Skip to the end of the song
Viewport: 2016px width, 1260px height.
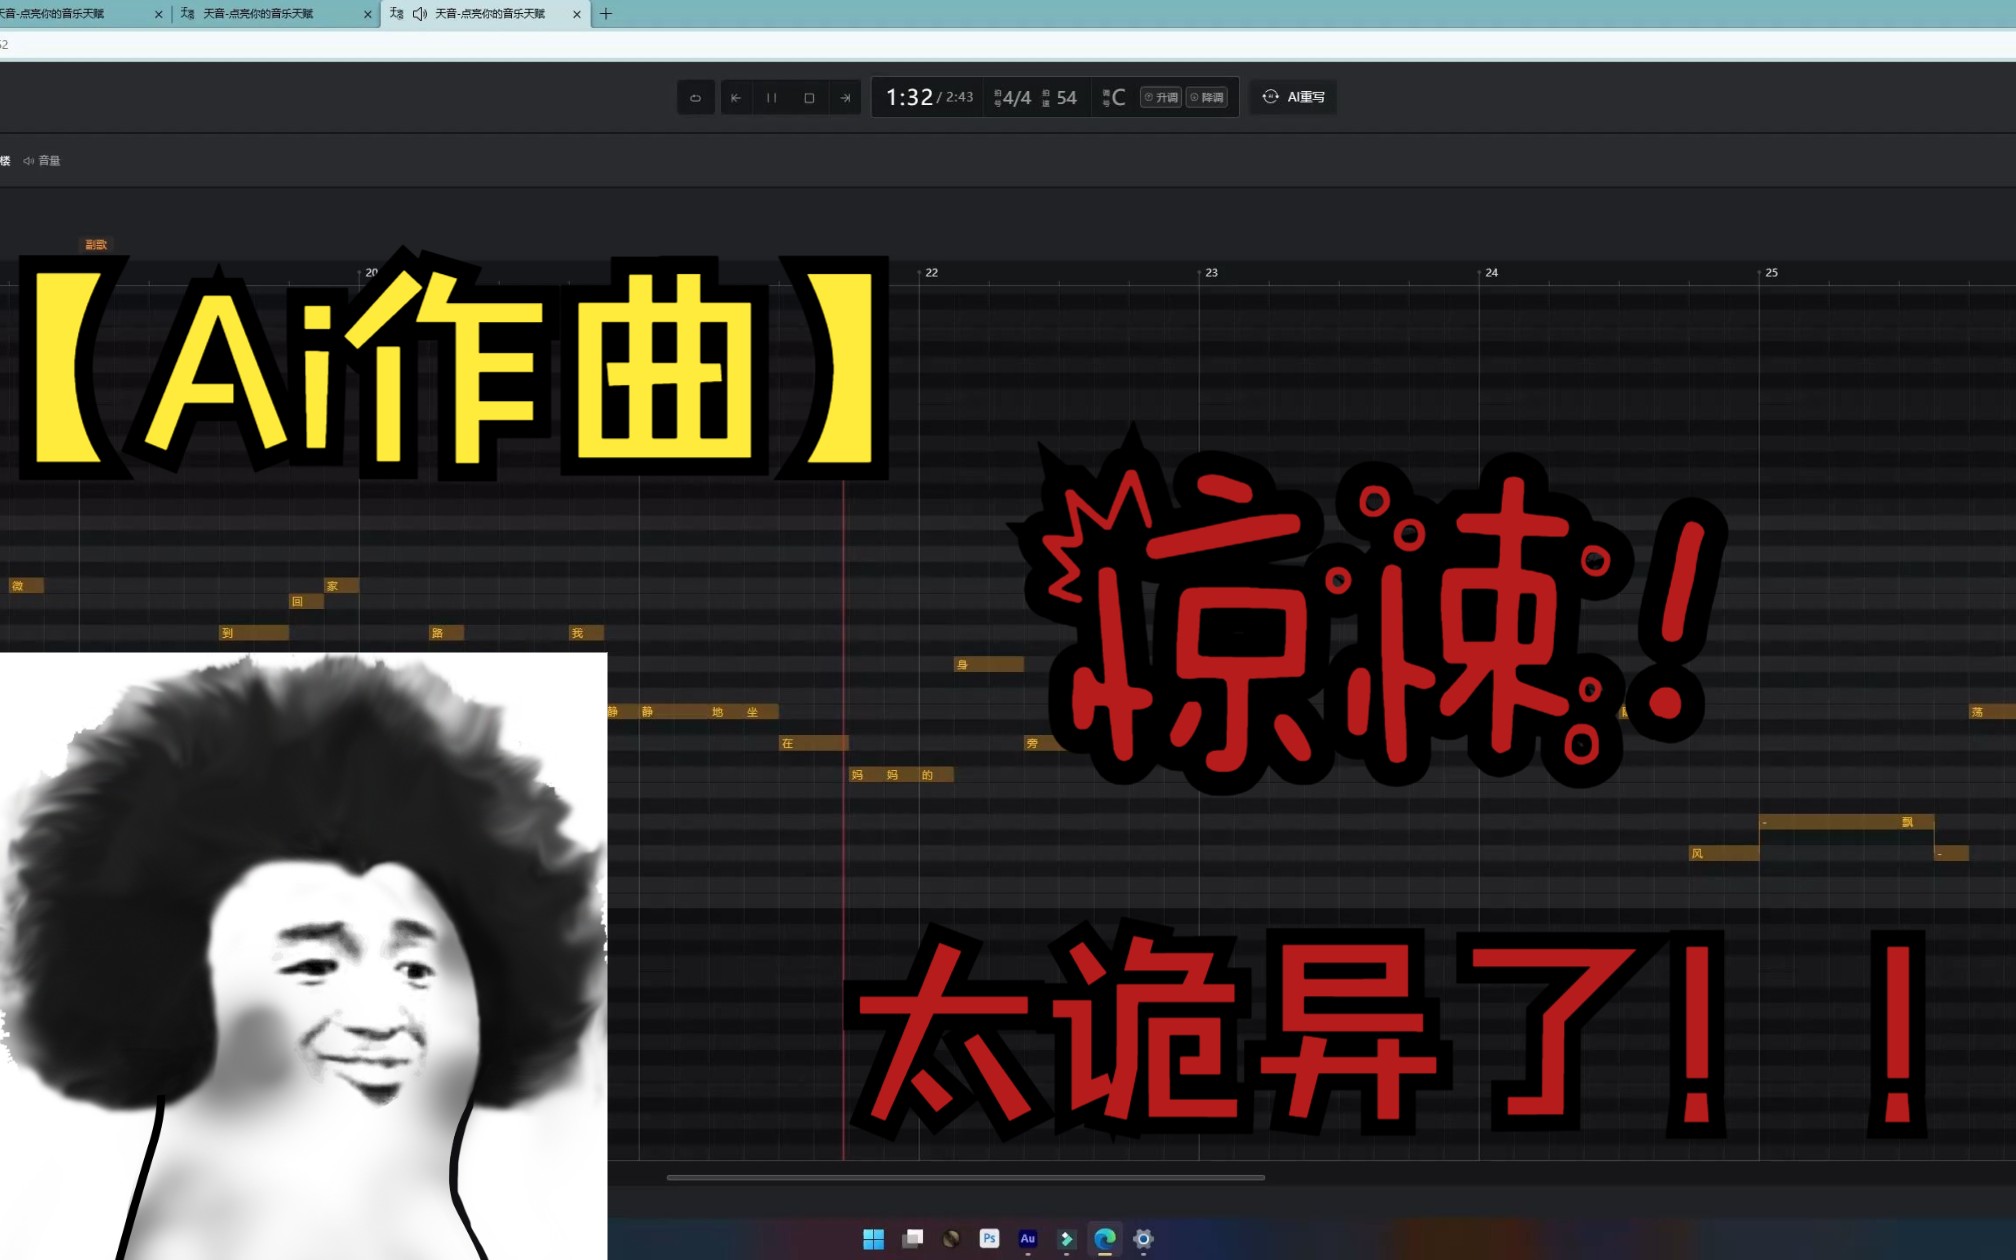(845, 98)
